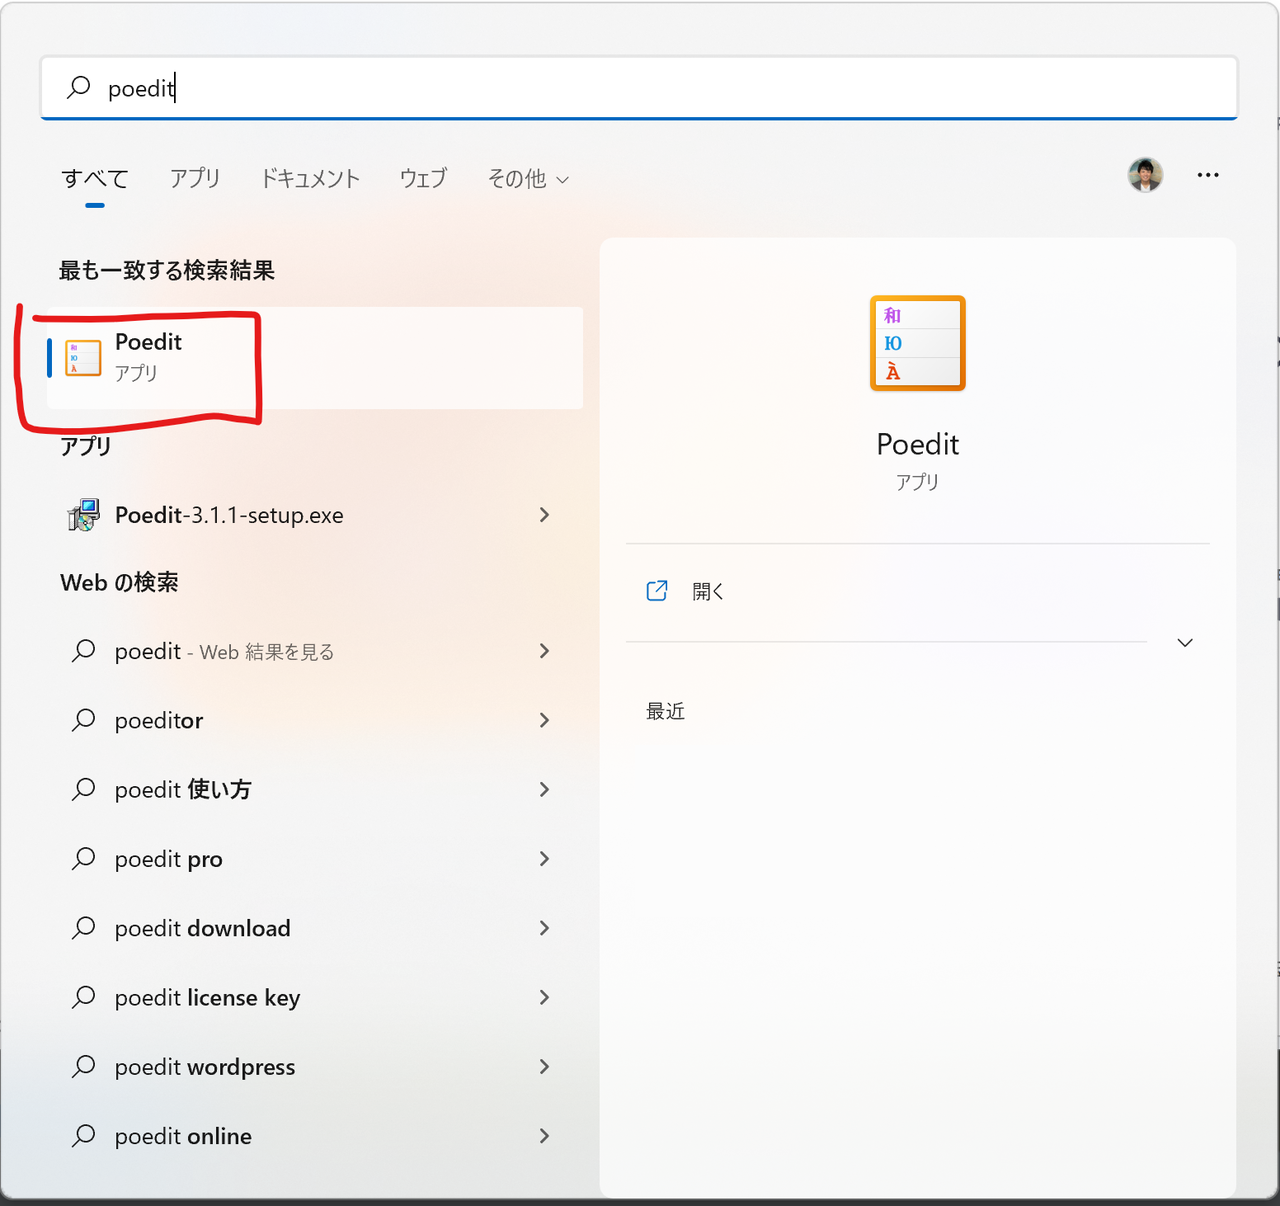Click the Poedit app icon in best match
1280x1206 pixels.
click(x=83, y=358)
